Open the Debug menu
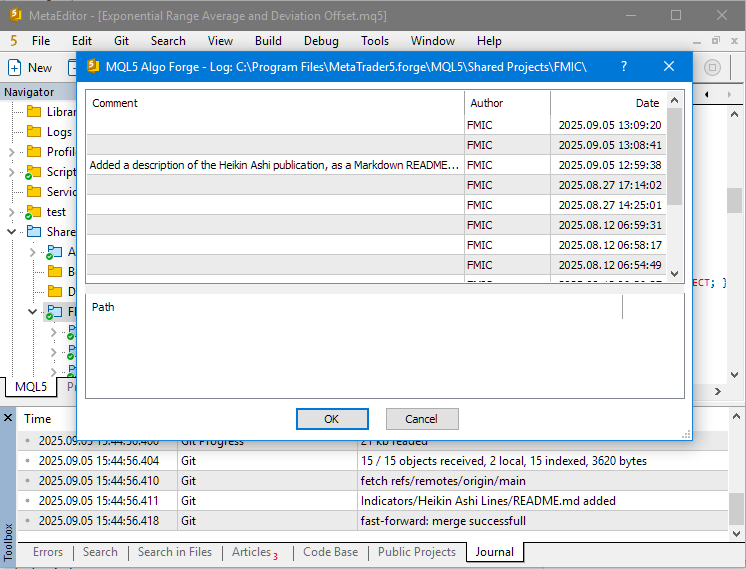The image size is (746, 569). click(321, 41)
